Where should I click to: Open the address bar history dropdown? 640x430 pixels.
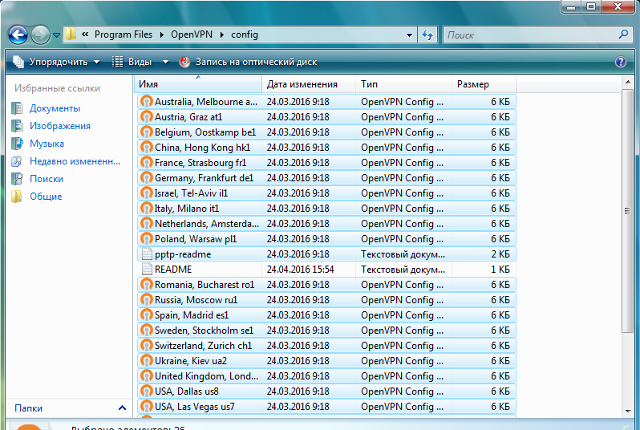pos(409,35)
